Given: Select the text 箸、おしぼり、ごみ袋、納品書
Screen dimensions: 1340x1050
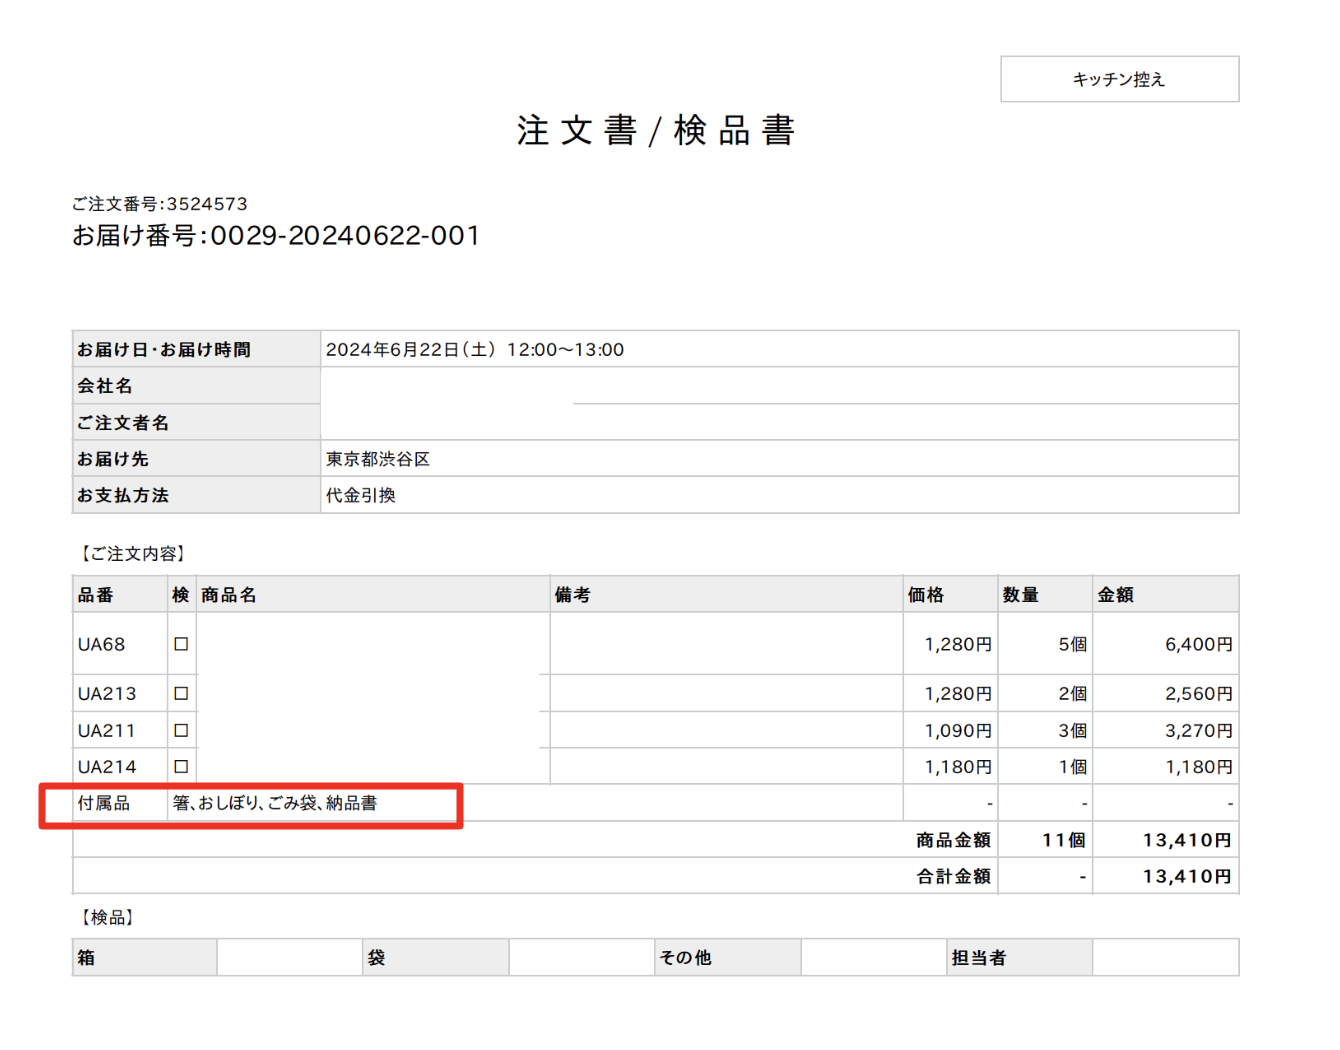Looking at the screenshot, I should [x=275, y=803].
